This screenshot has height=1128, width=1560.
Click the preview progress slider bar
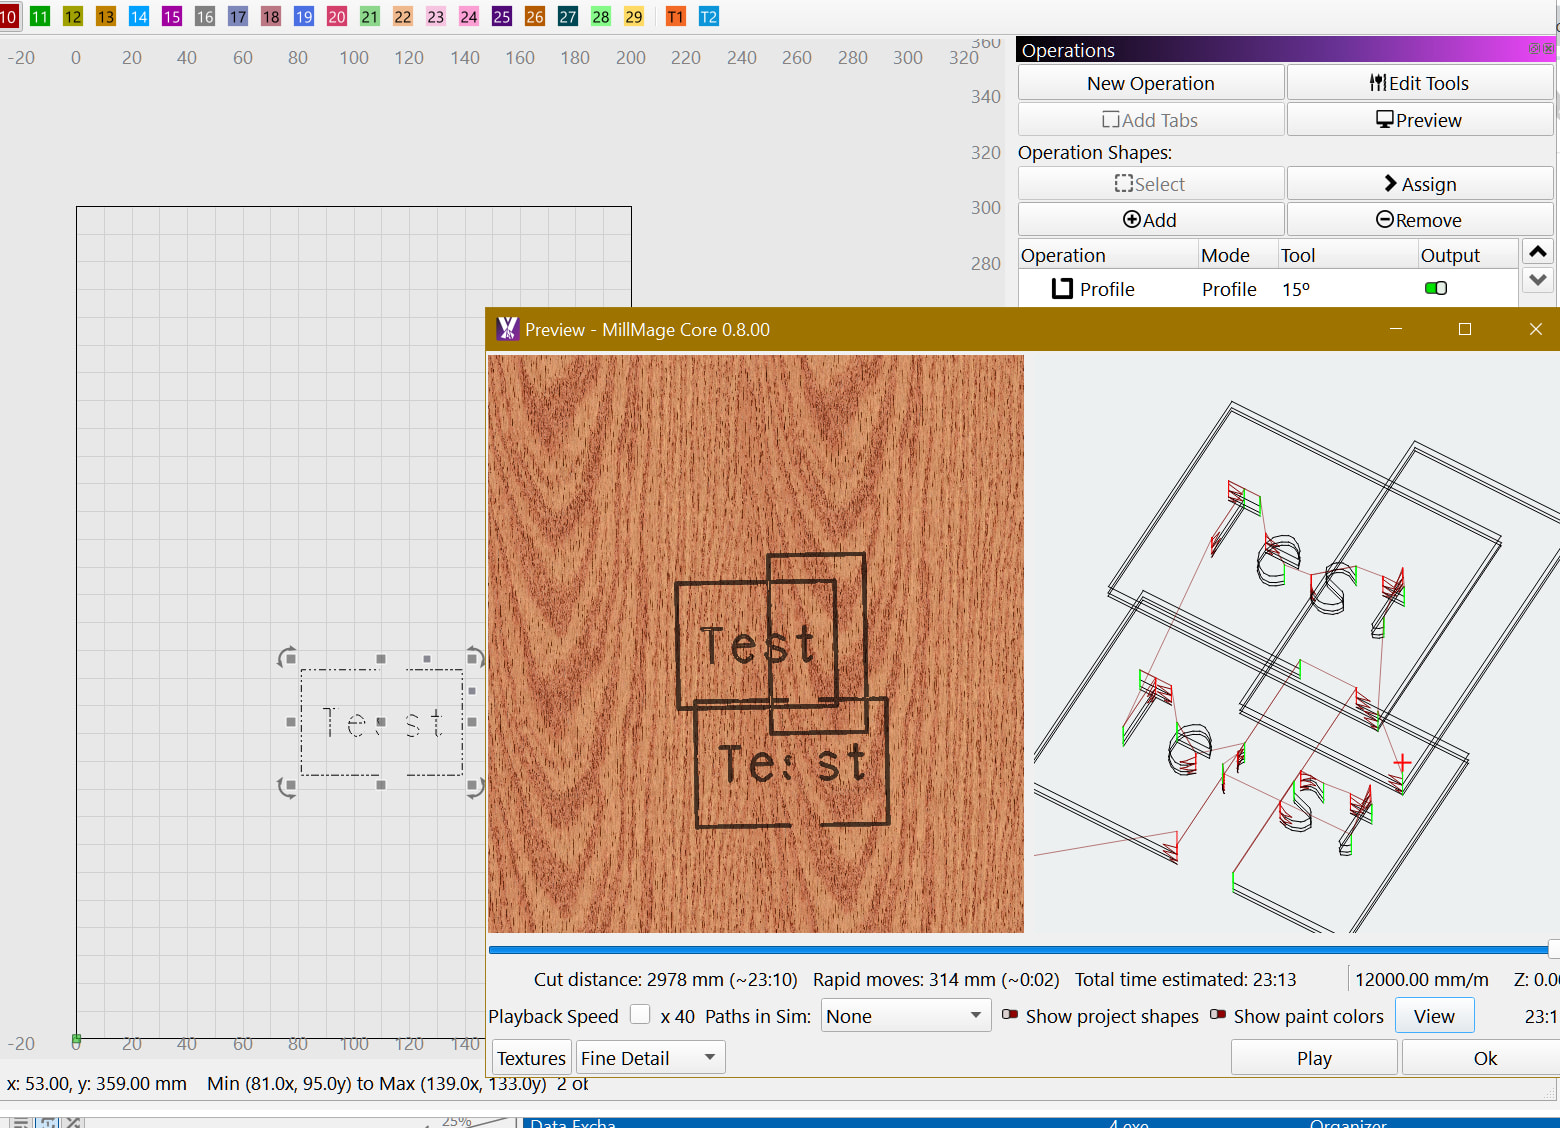pyautogui.click(x=1018, y=949)
